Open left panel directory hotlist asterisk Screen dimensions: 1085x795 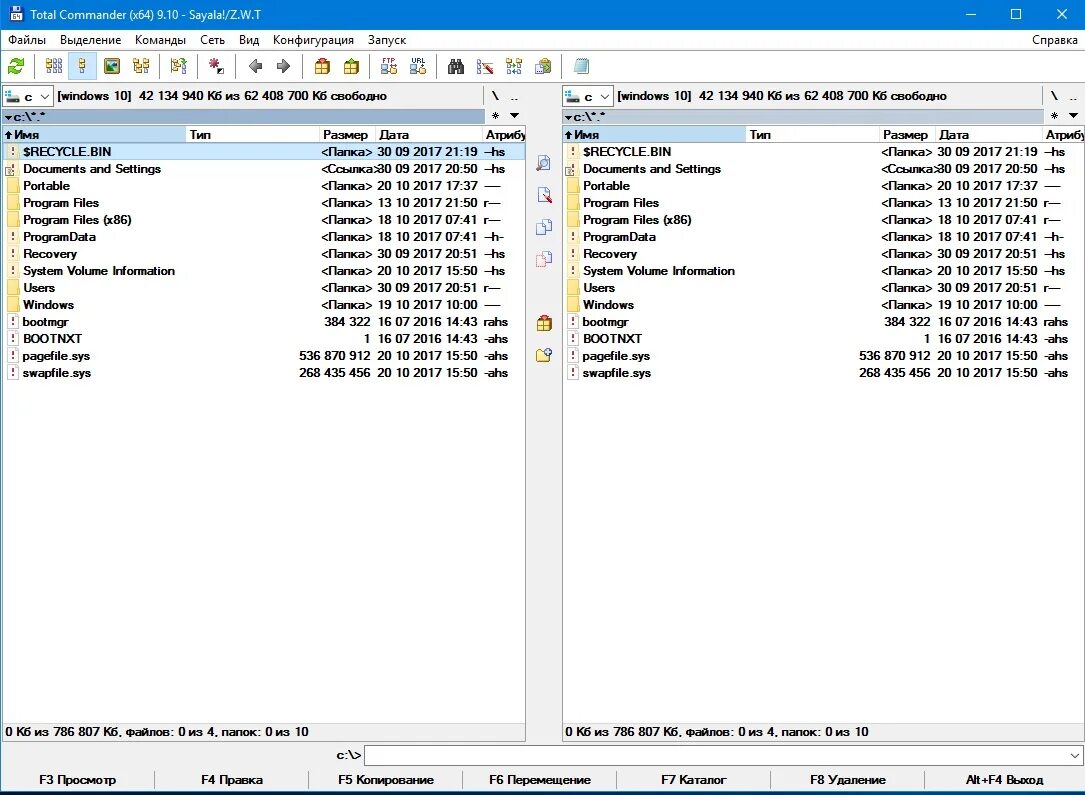[x=495, y=116]
